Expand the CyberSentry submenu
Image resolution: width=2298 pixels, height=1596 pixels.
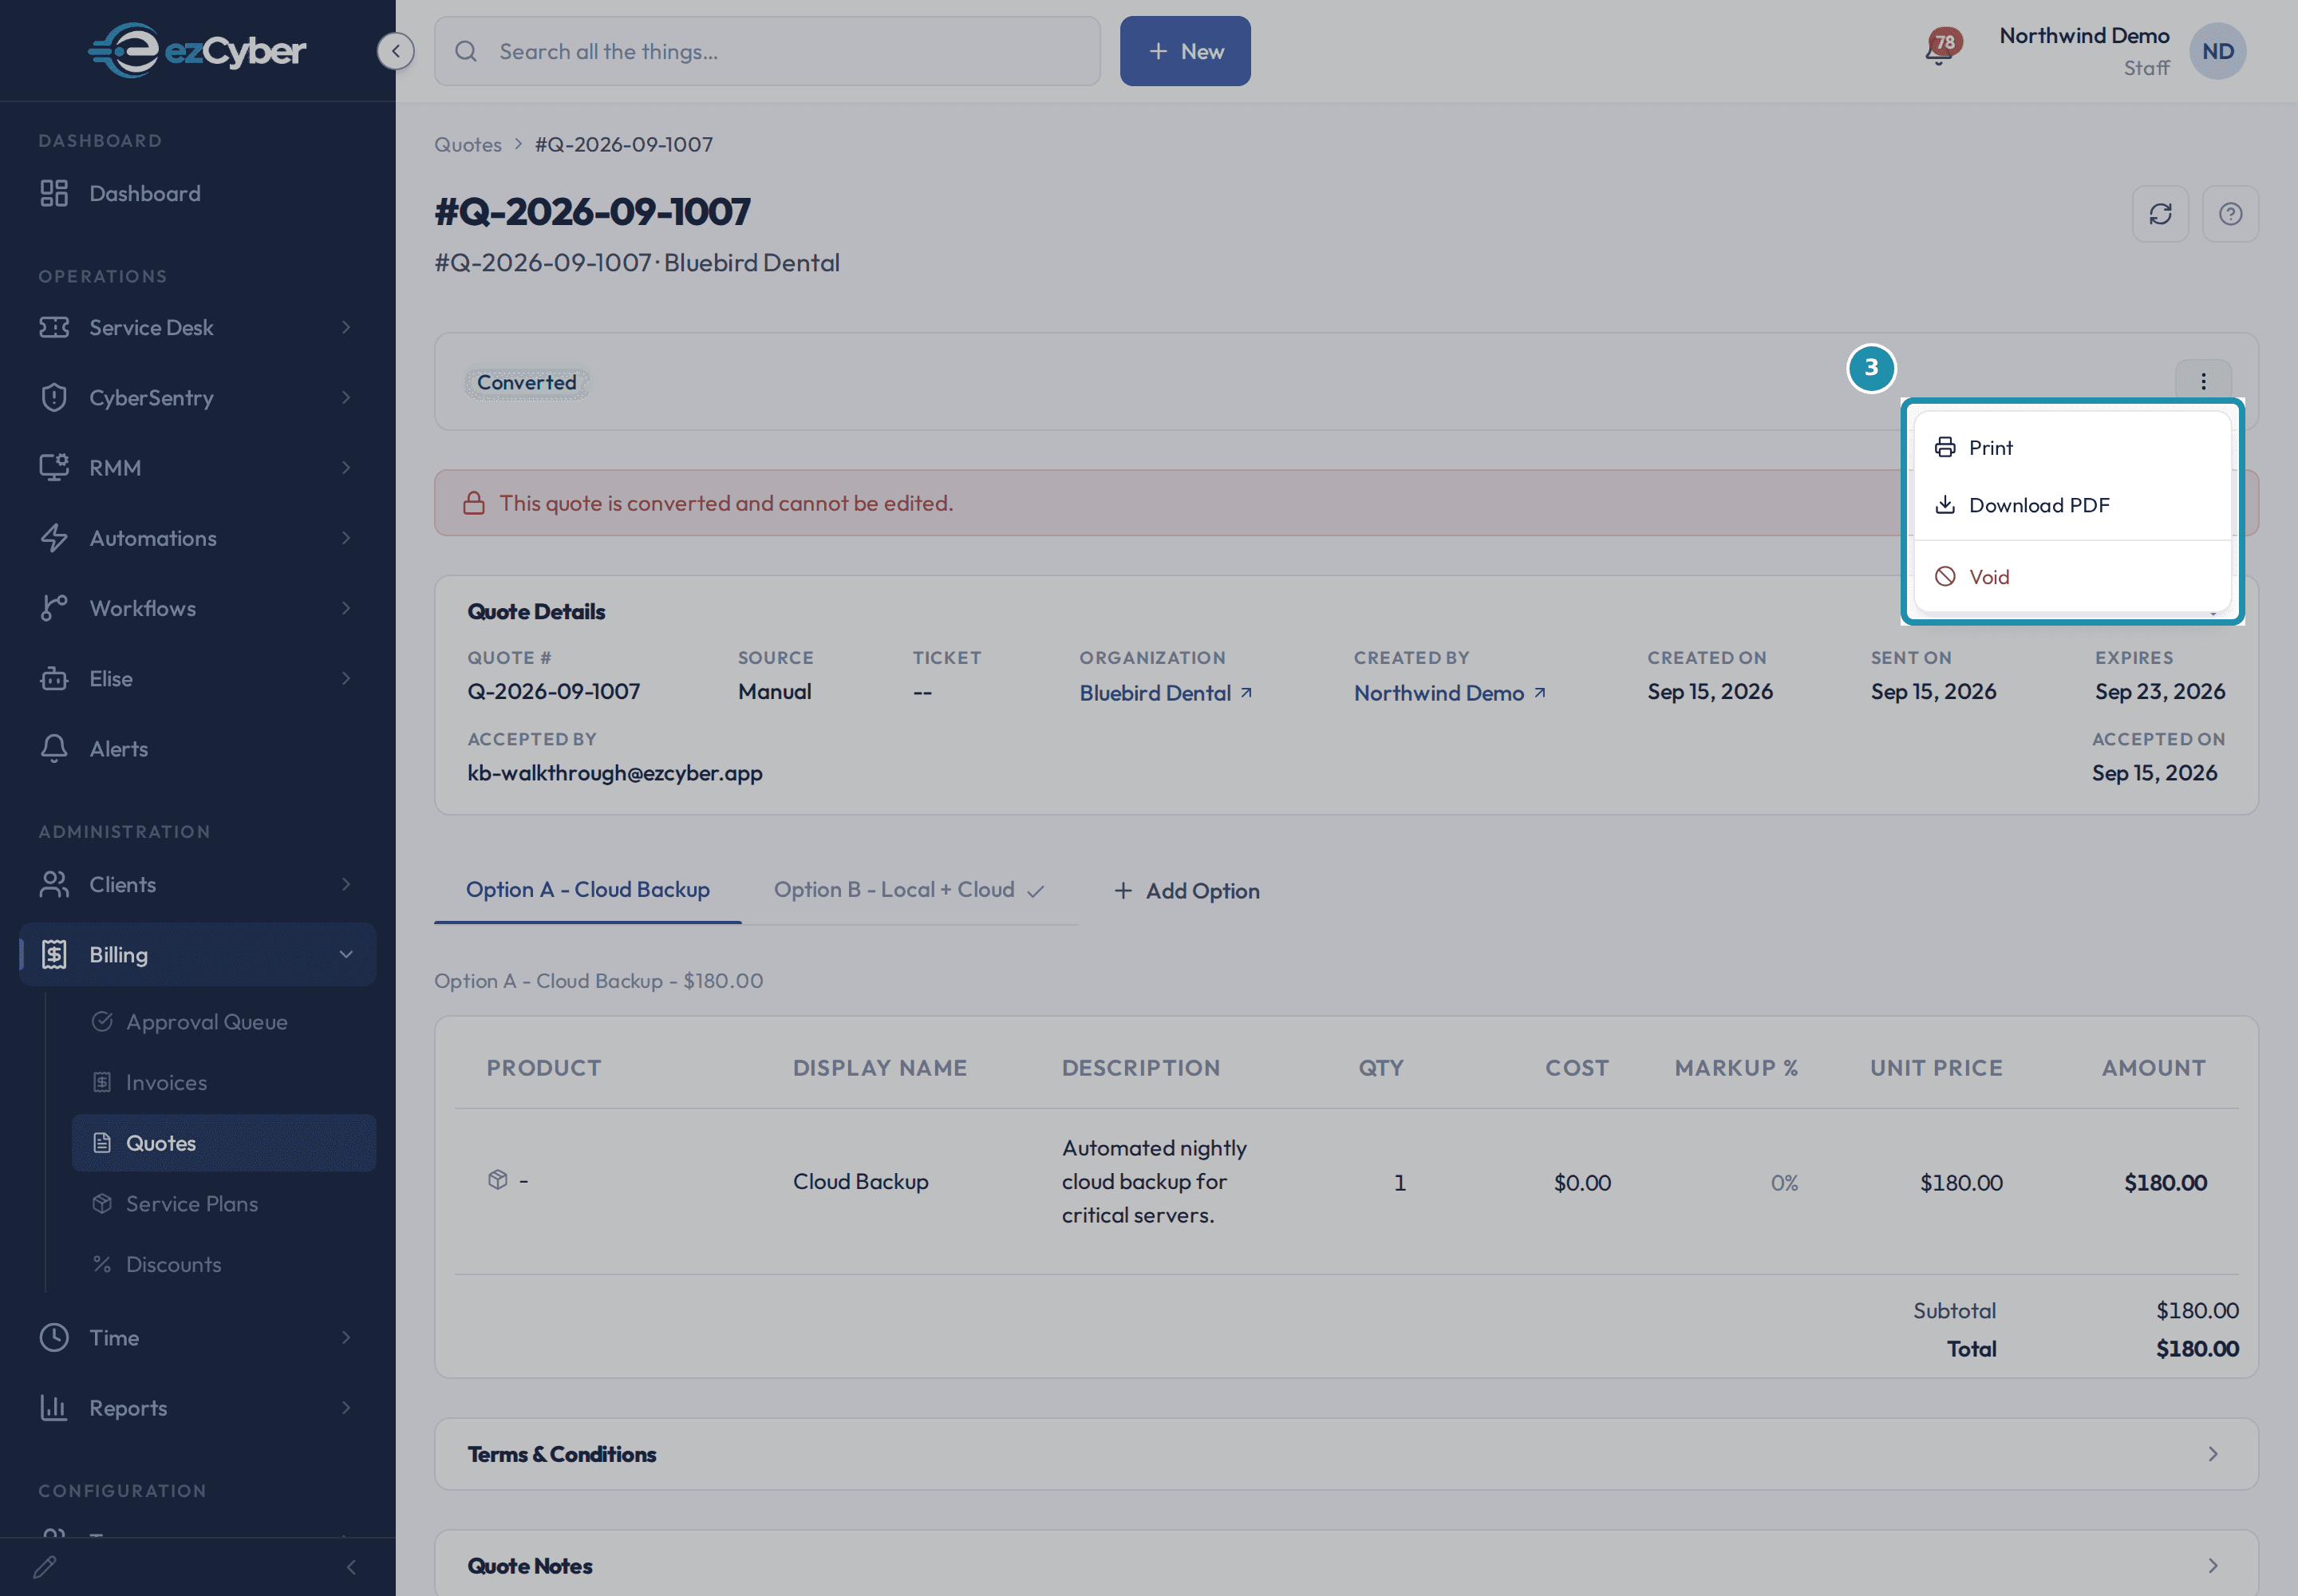pos(346,398)
